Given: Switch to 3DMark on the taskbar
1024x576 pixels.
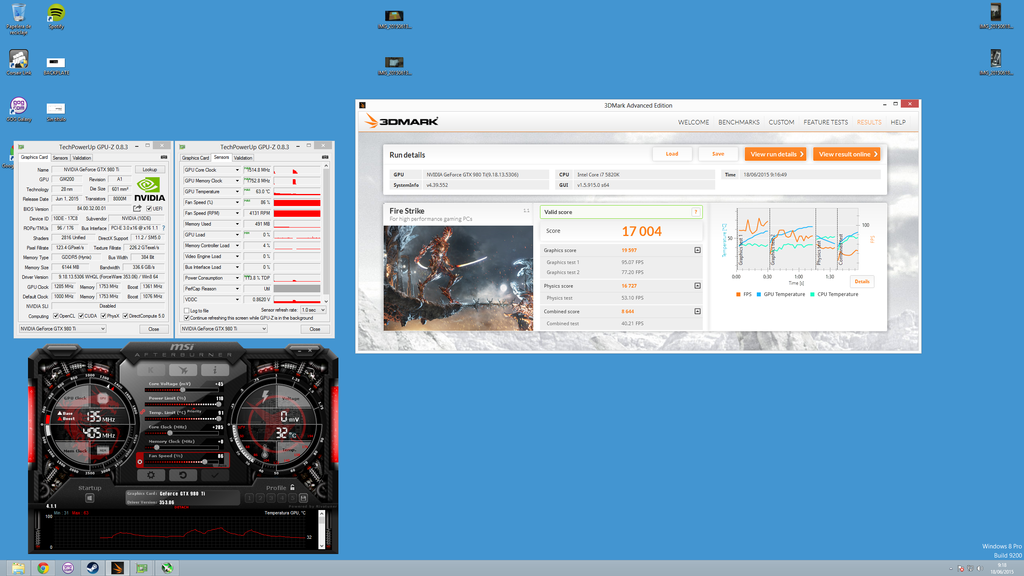Looking at the screenshot, I should click(118, 568).
